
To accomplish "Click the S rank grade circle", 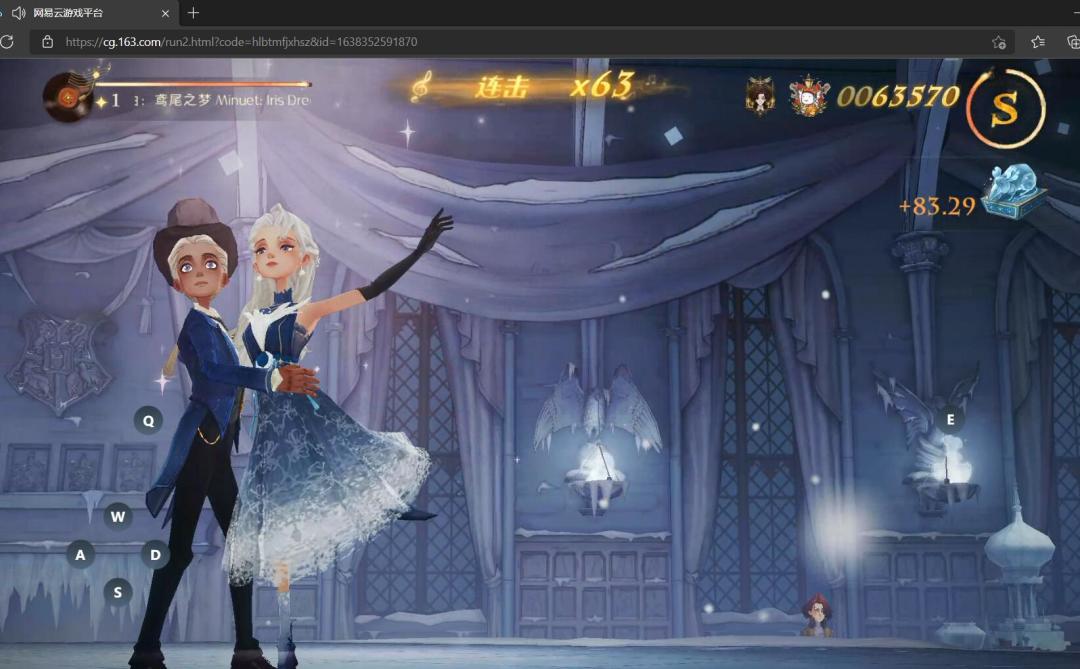I will tap(1006, 108).
